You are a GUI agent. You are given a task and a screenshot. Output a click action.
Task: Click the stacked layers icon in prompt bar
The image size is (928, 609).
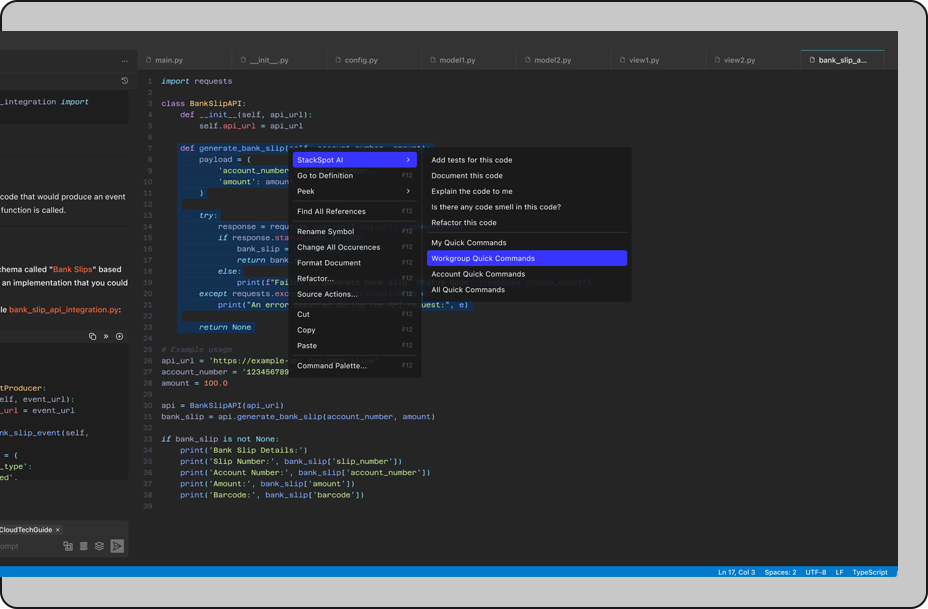point(99,546)
